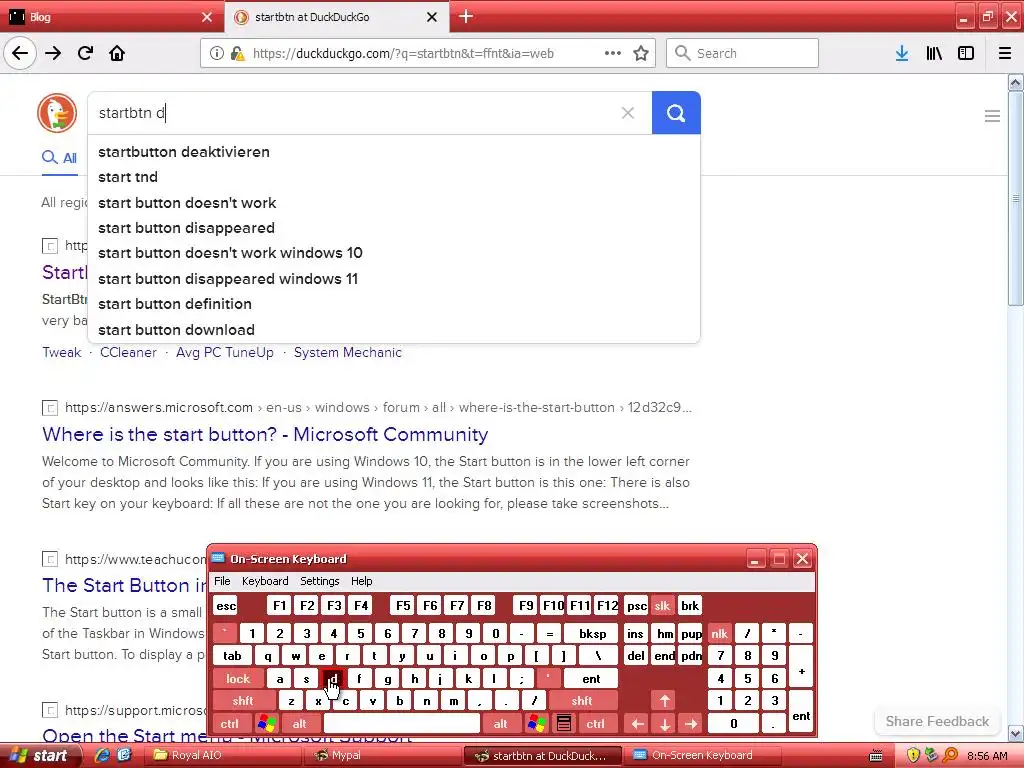This screenshot has height=768, width=1024.
Task: Open the Tweak link
Action: 62,353
